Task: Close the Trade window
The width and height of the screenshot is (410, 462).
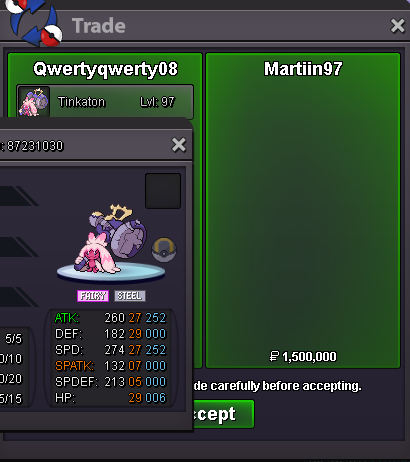Action: point(398,26)
